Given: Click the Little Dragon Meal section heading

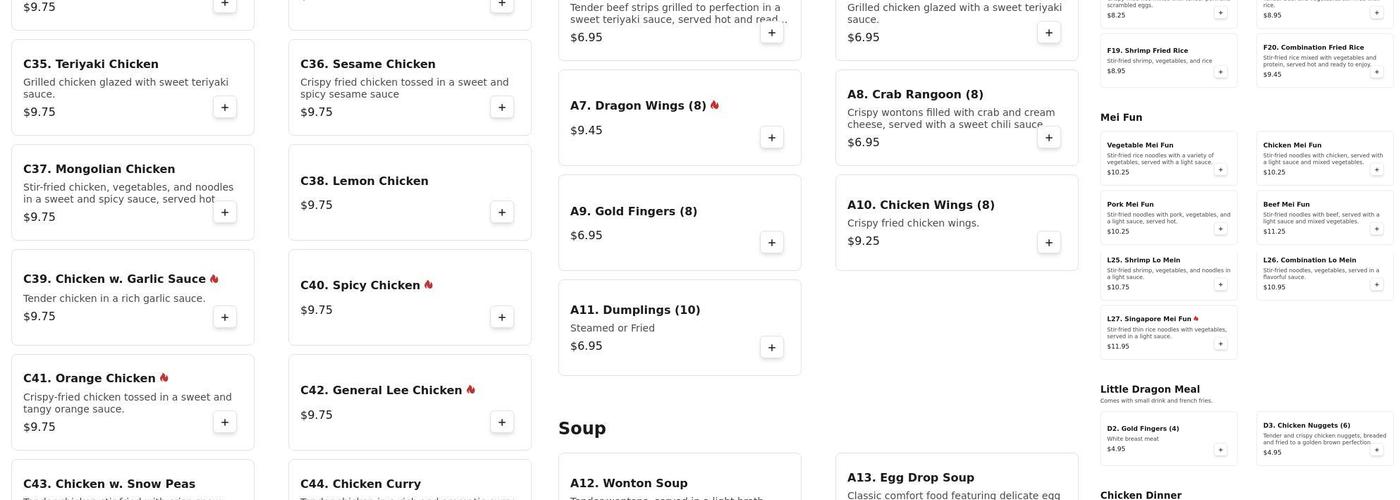Looking at the screenshot, I should [x=1149, y=390].
